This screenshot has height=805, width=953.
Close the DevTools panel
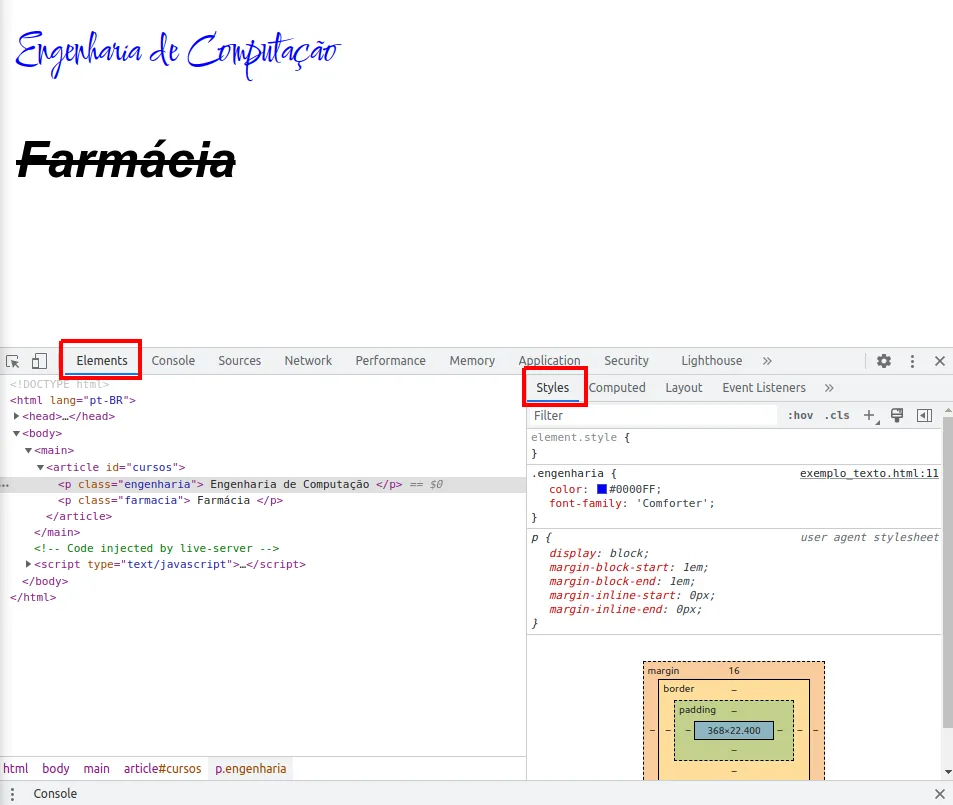tap(940, 361)
